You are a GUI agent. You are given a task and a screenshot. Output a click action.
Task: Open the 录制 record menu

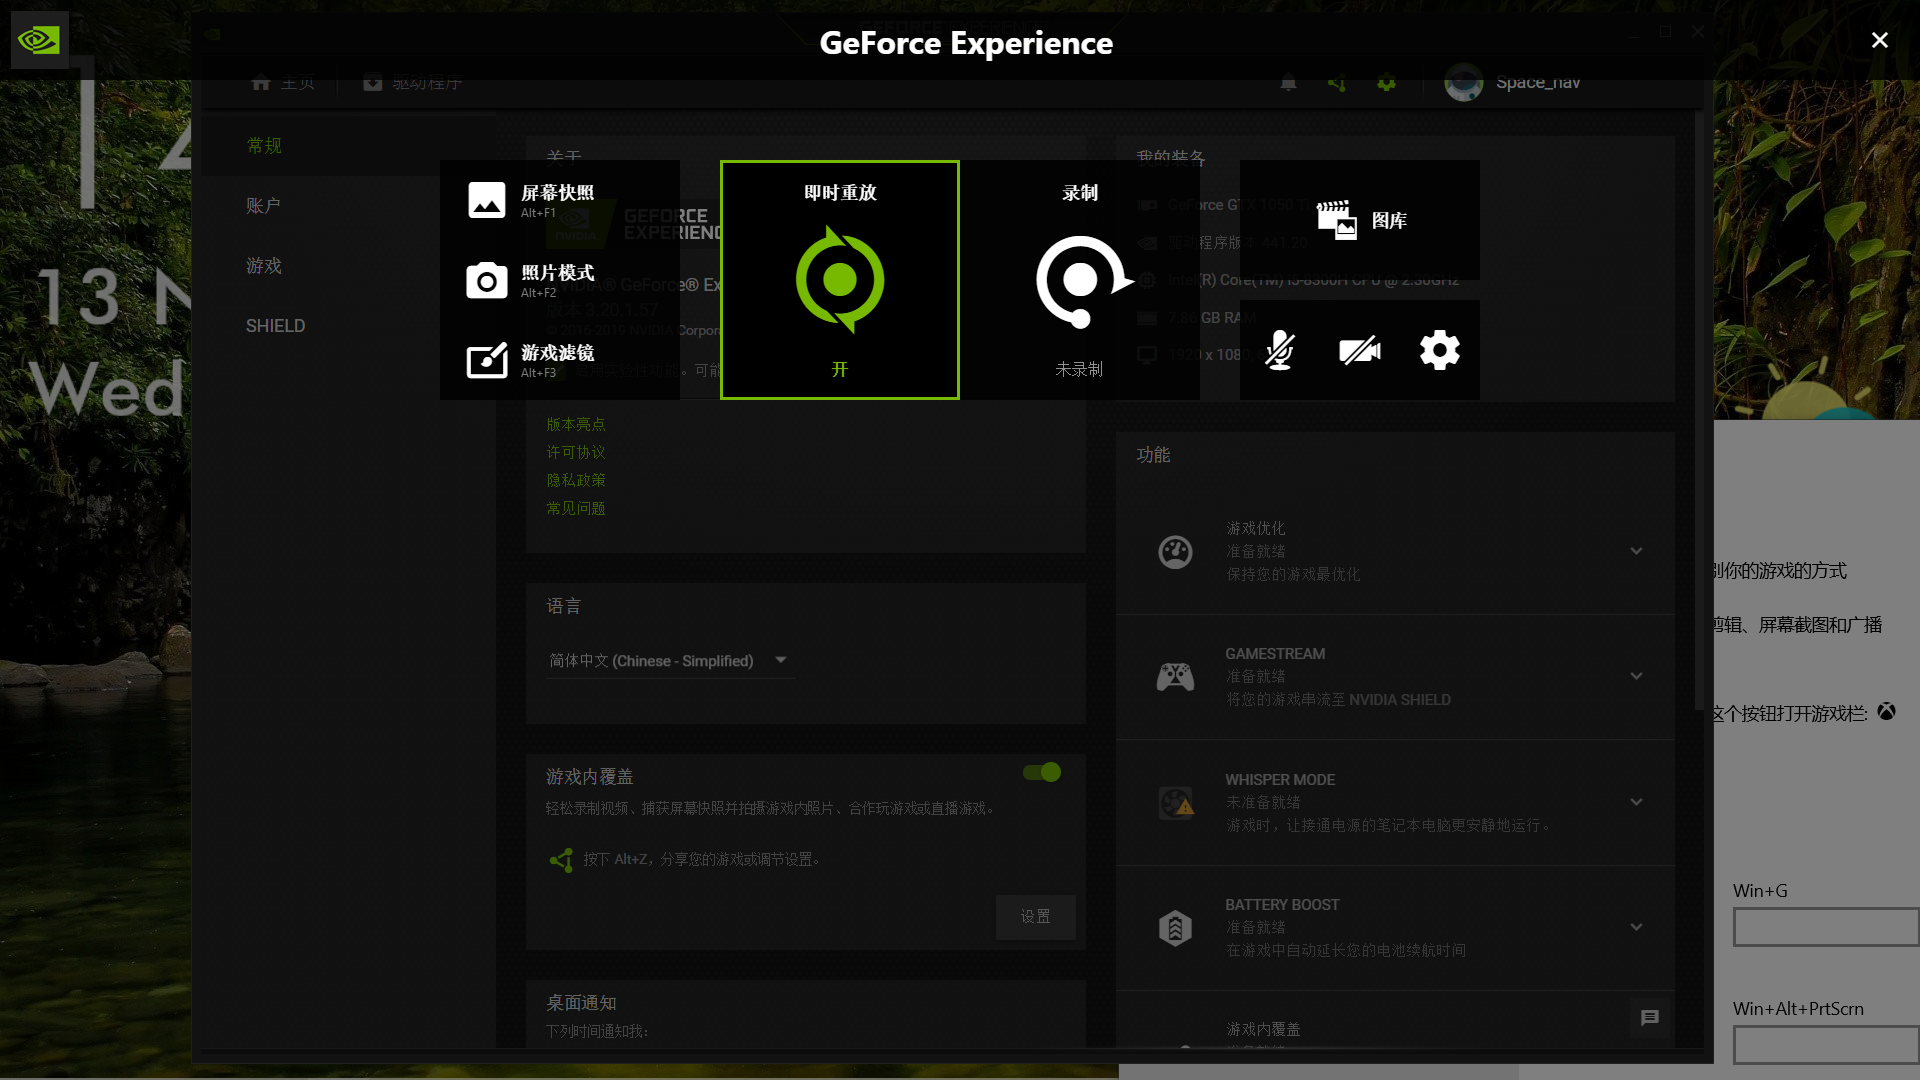(x=1080, y=280)
